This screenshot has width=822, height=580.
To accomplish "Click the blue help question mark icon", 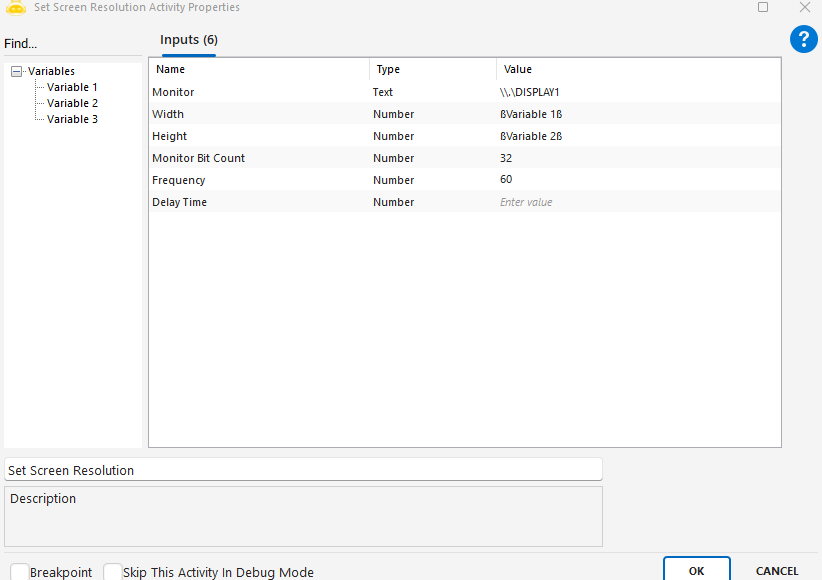I will [x=803, y=39].
